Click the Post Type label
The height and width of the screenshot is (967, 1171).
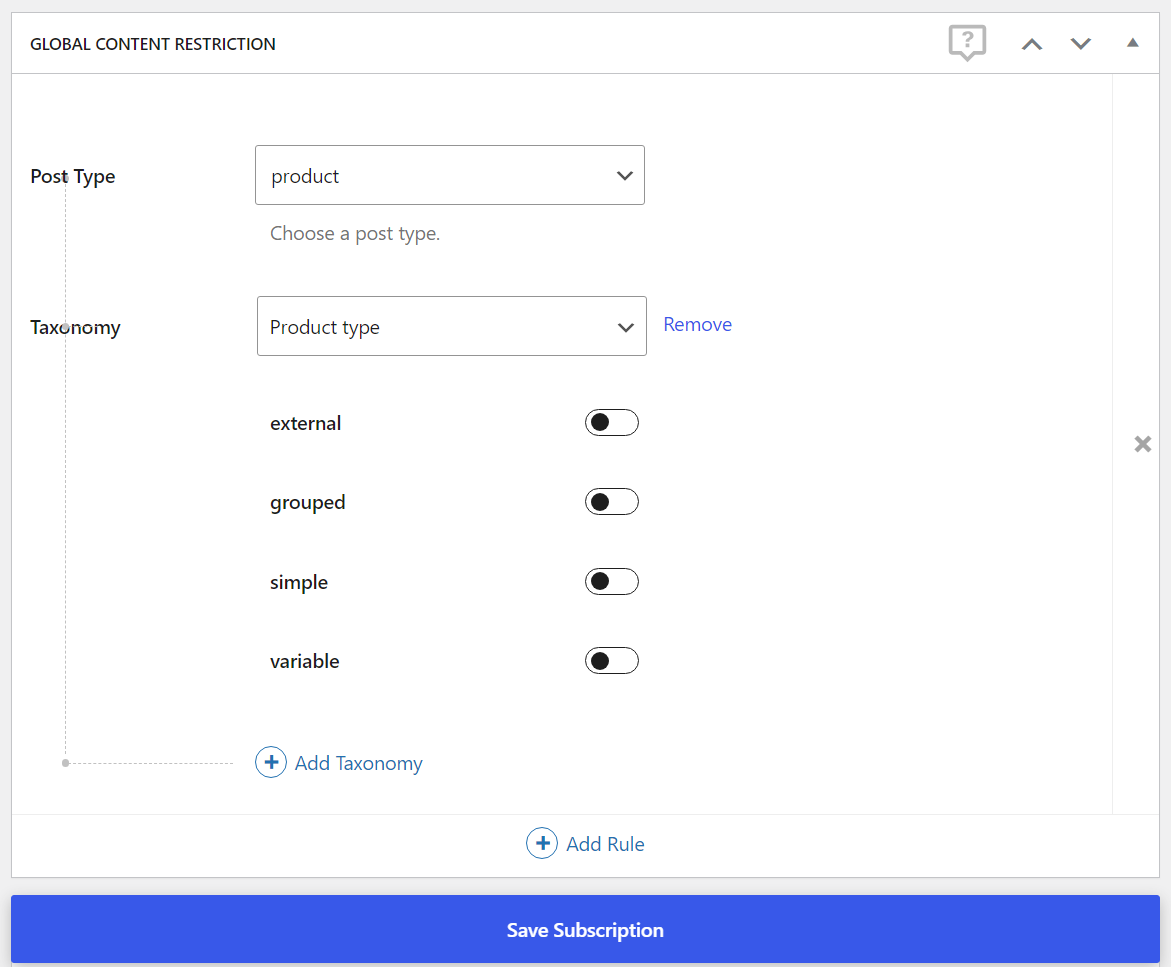click(72, 176)
